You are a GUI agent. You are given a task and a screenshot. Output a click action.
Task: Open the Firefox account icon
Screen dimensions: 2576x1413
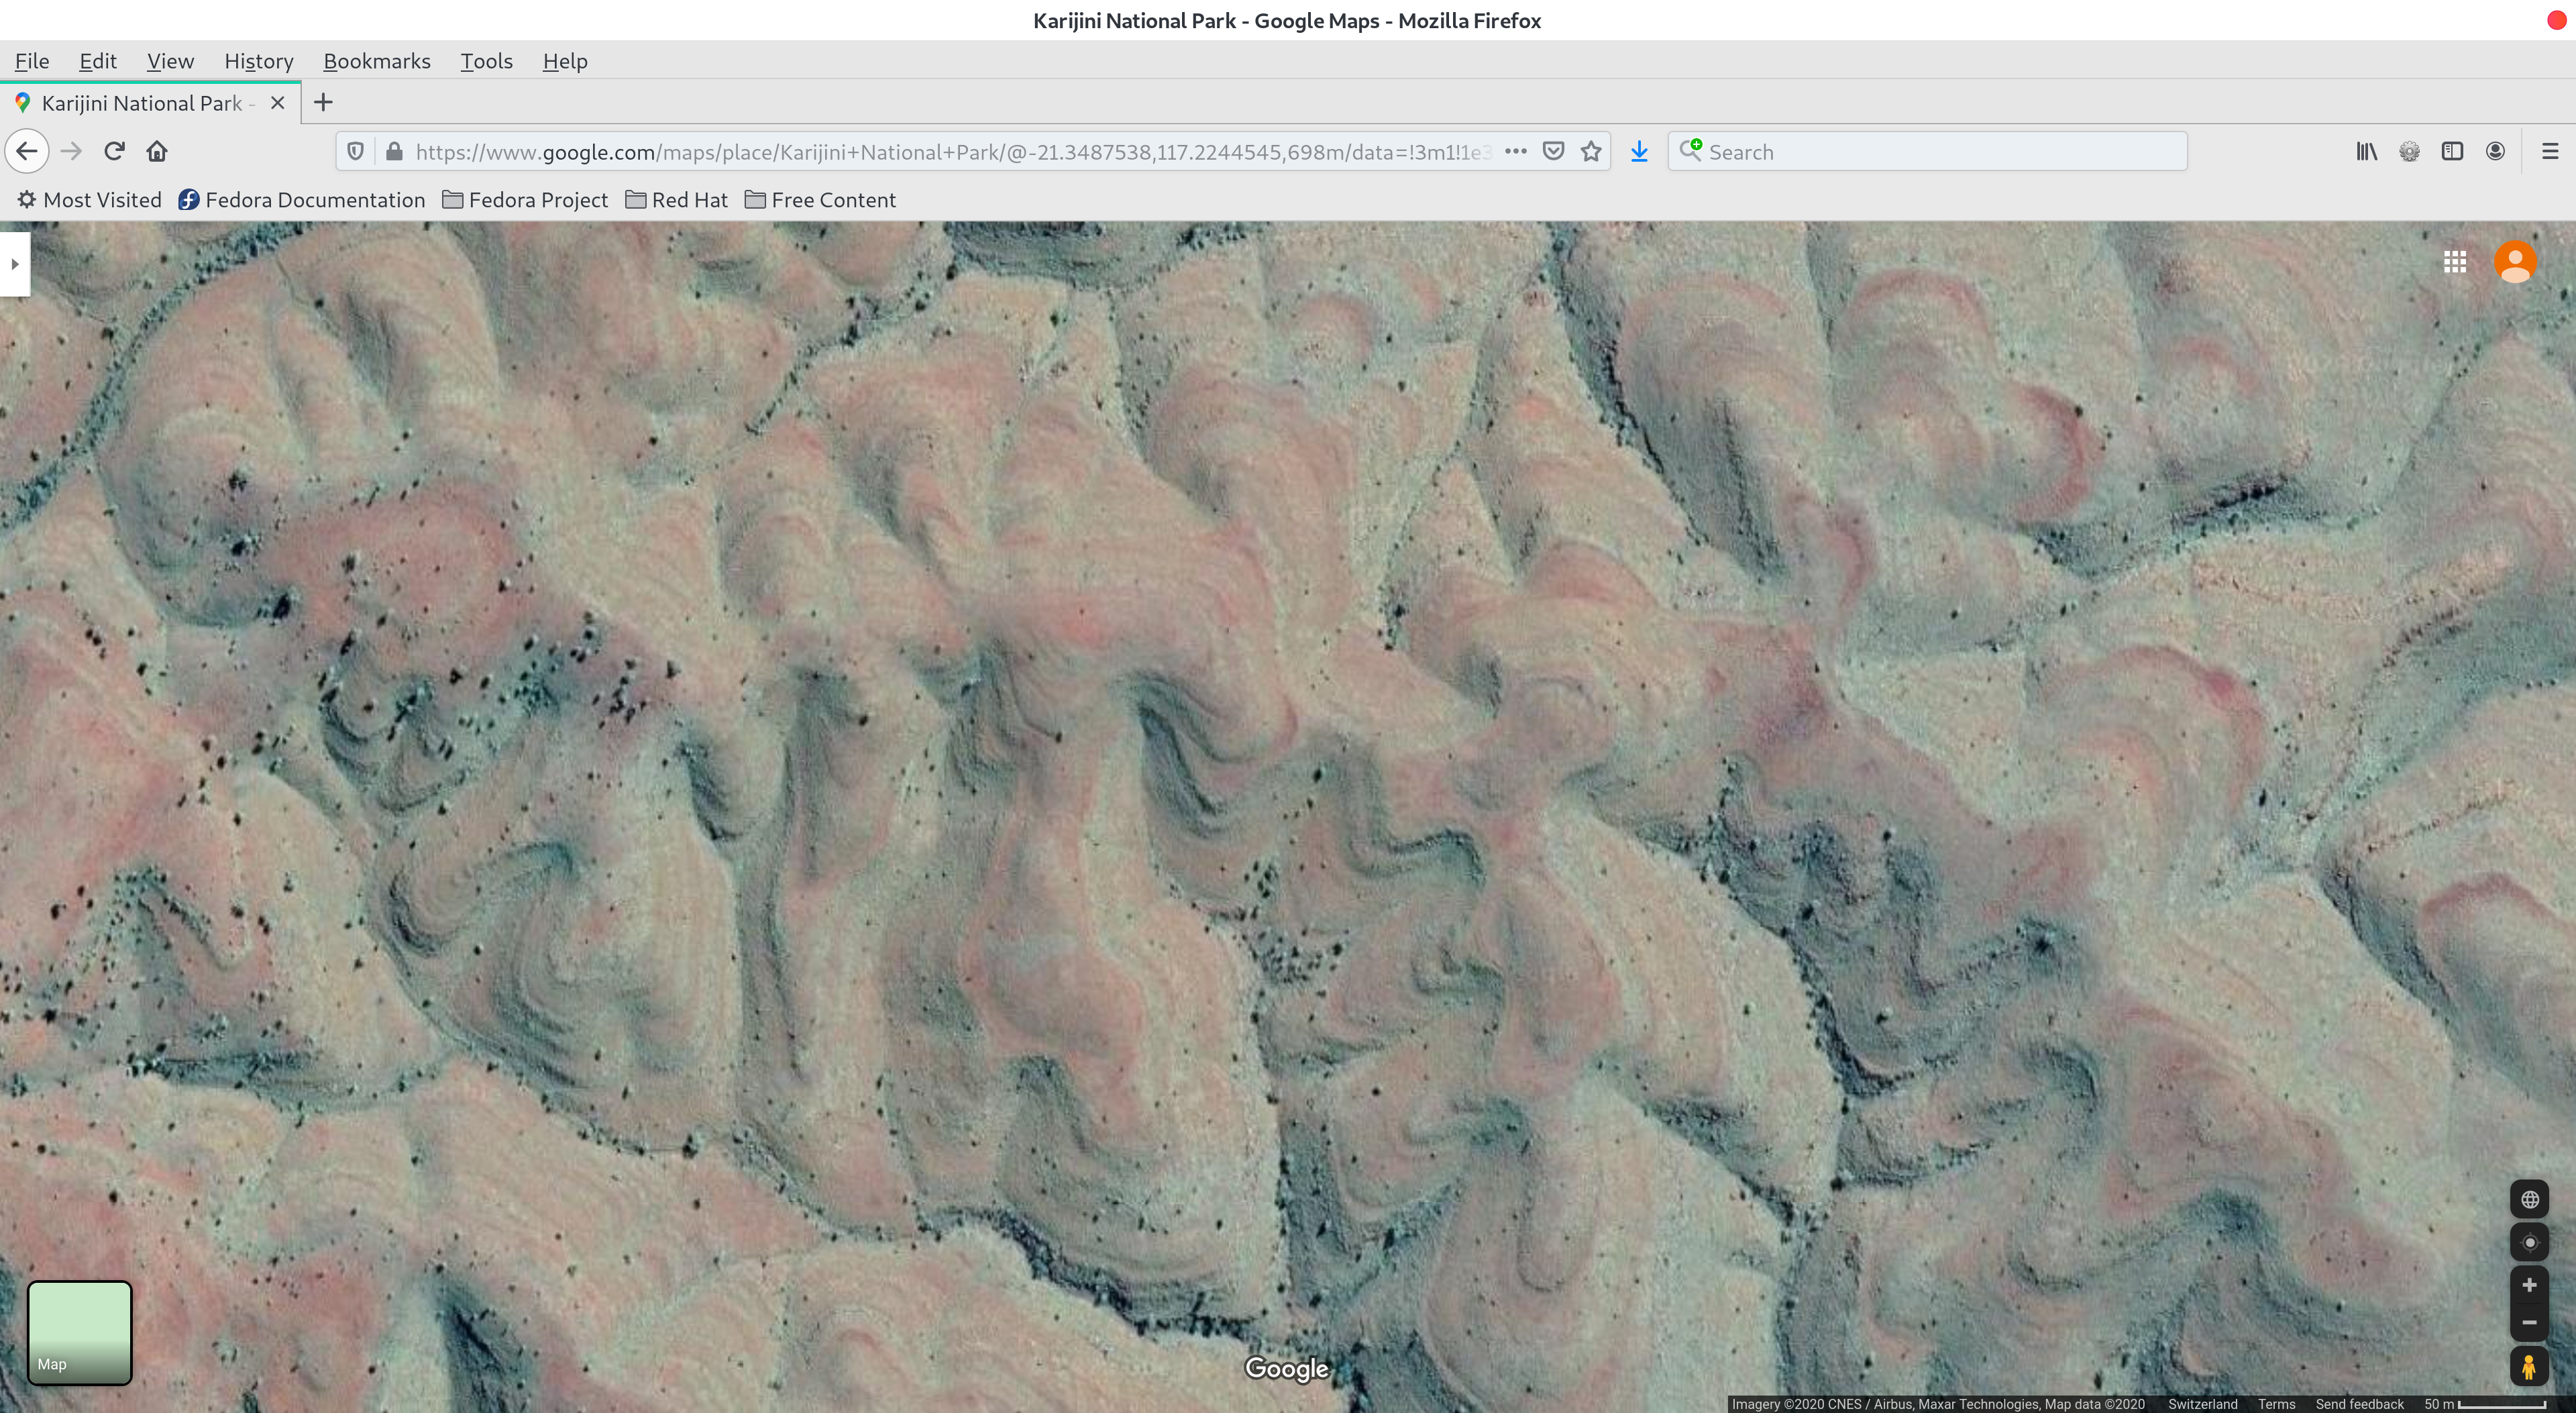point(2495,152)
